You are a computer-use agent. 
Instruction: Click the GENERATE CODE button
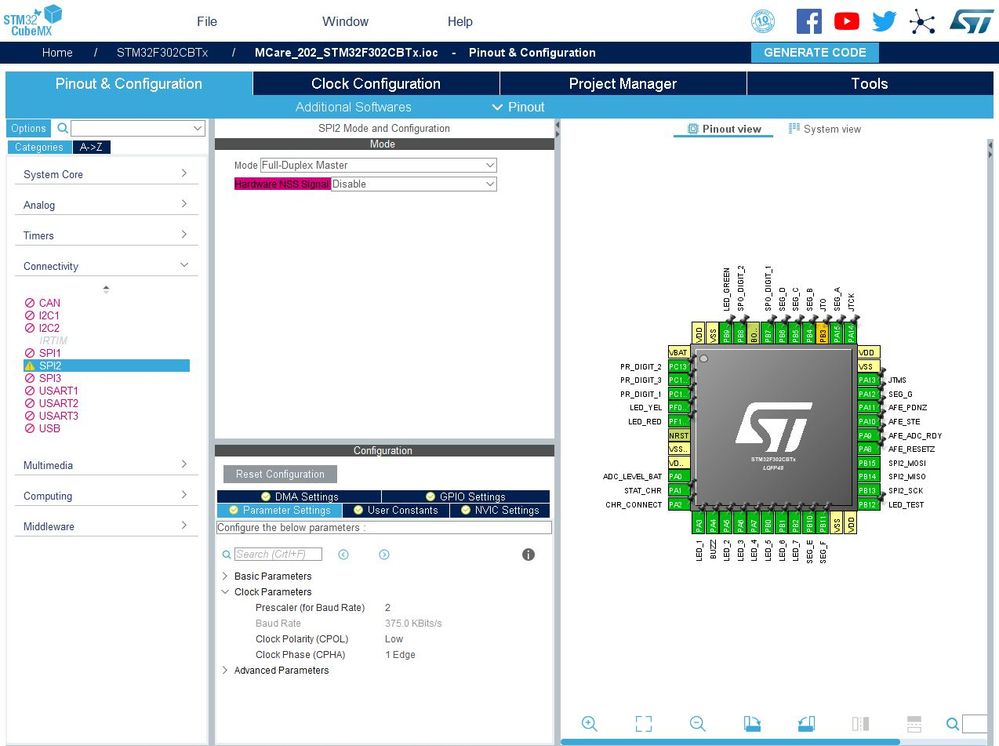(x=815, y=53)
